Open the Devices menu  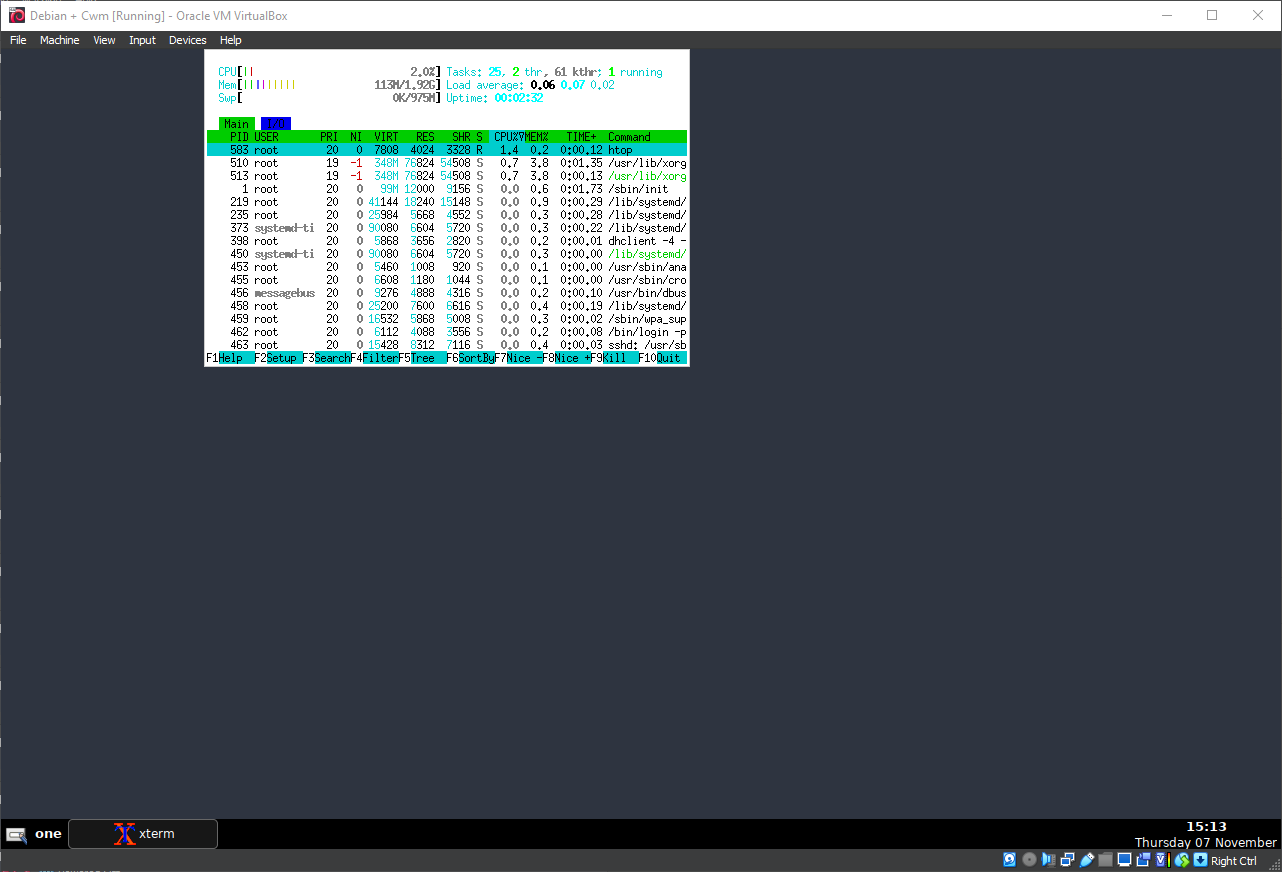pos(187,40)
